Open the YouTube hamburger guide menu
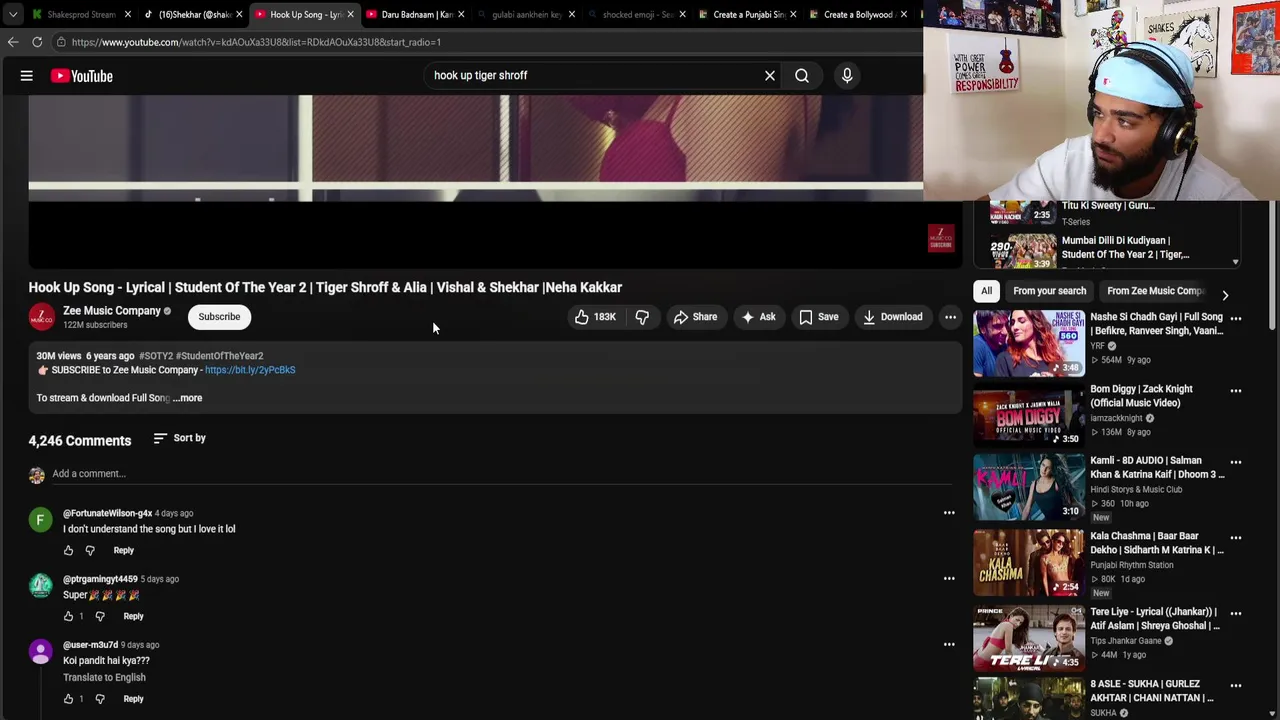The height and width of the screenshot is (720, 1280). 27,76
